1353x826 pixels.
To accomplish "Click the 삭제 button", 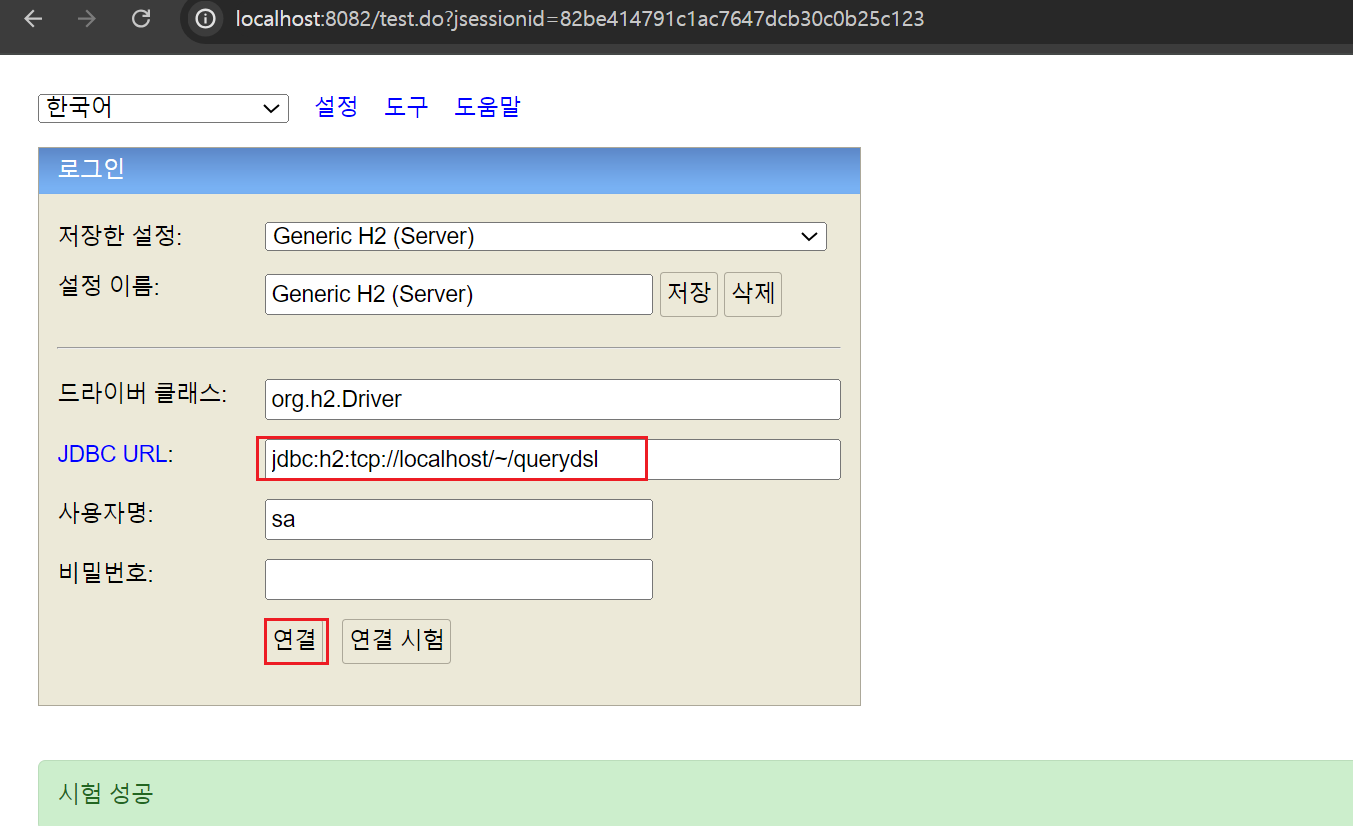I will coord(753,294).
